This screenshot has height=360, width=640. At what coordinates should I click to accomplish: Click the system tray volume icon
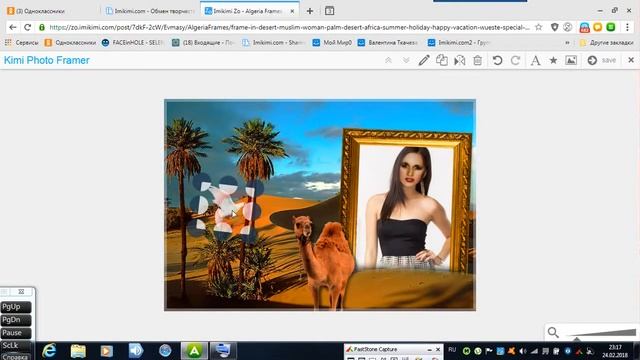coord(523,351)
